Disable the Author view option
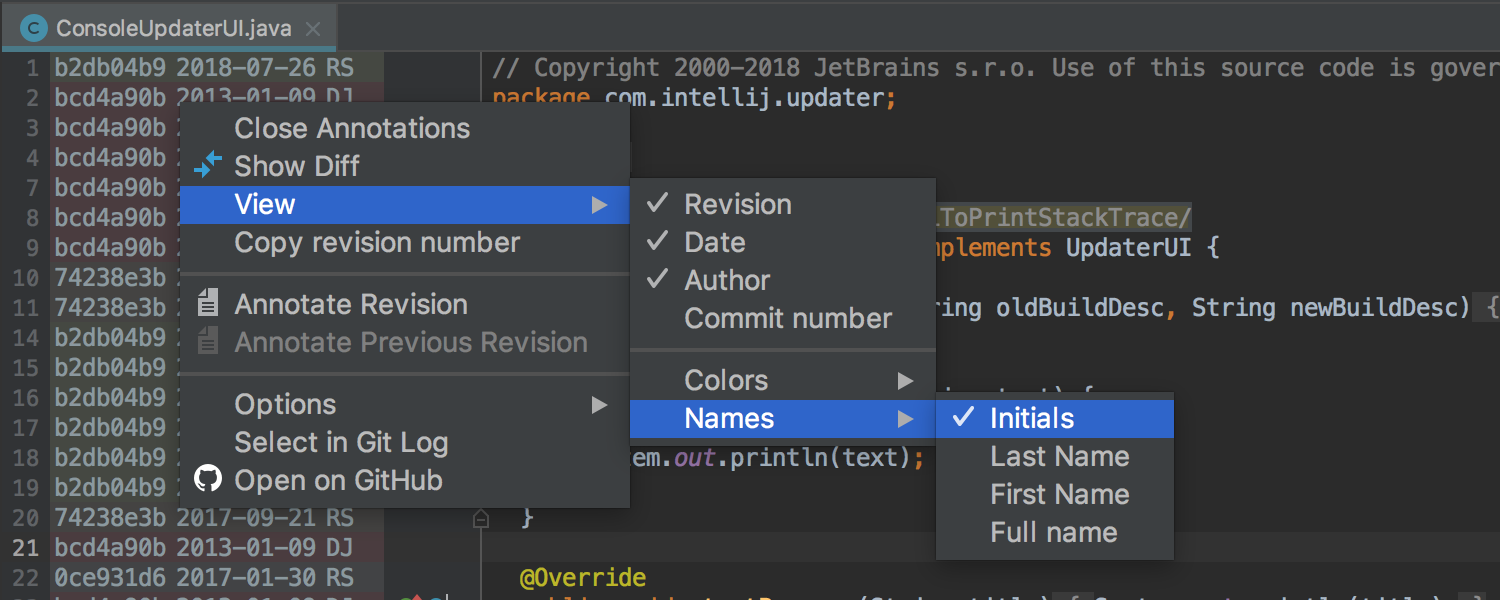Viewport: 1500px width, 600px height. 783,280
